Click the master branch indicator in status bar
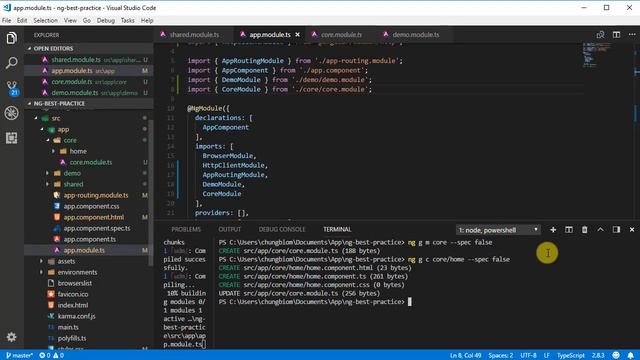The image size is (640, 360). (x=19, y=356)
